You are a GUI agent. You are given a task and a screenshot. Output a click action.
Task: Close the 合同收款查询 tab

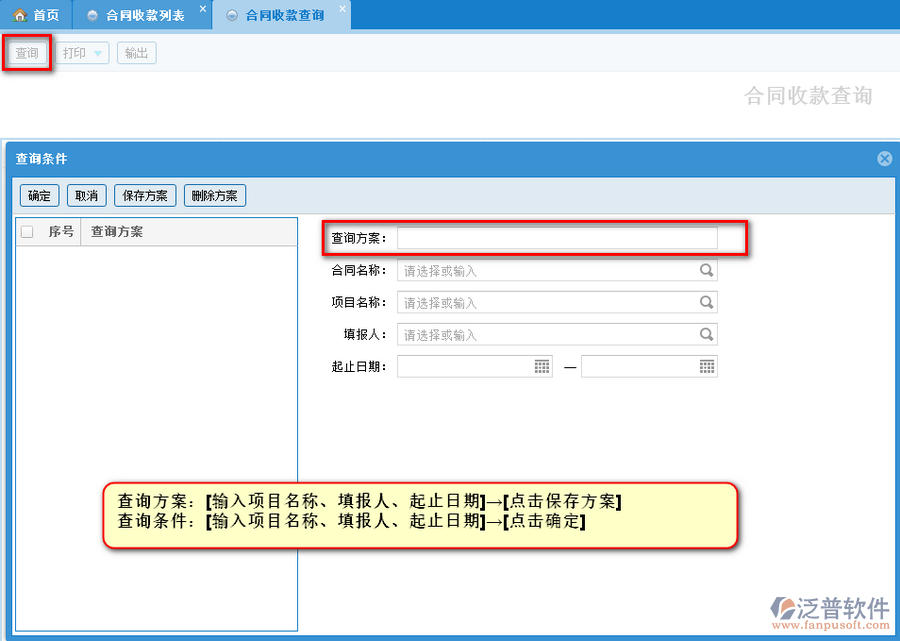[x=342, y=9]
